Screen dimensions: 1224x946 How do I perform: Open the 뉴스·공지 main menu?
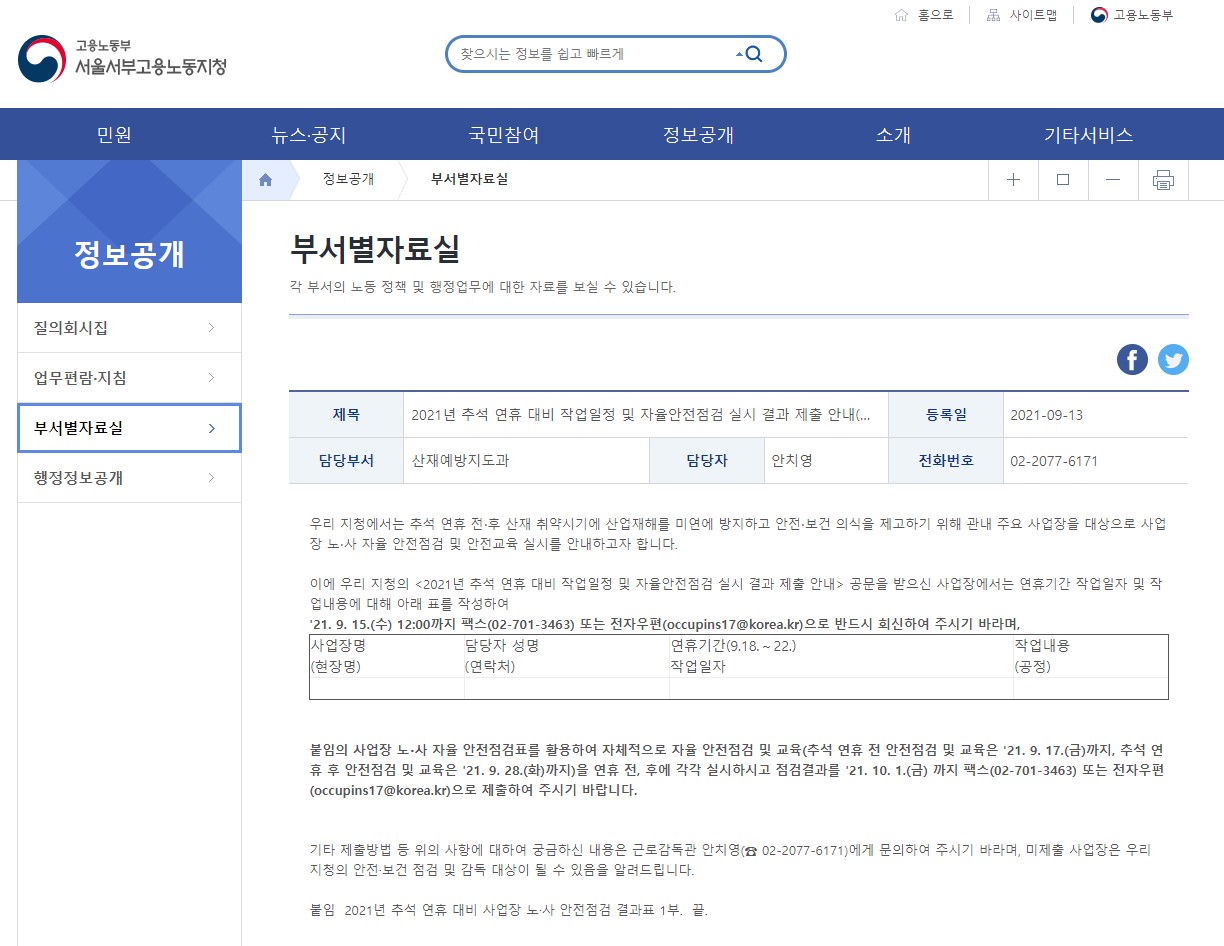tap(309, 135)
